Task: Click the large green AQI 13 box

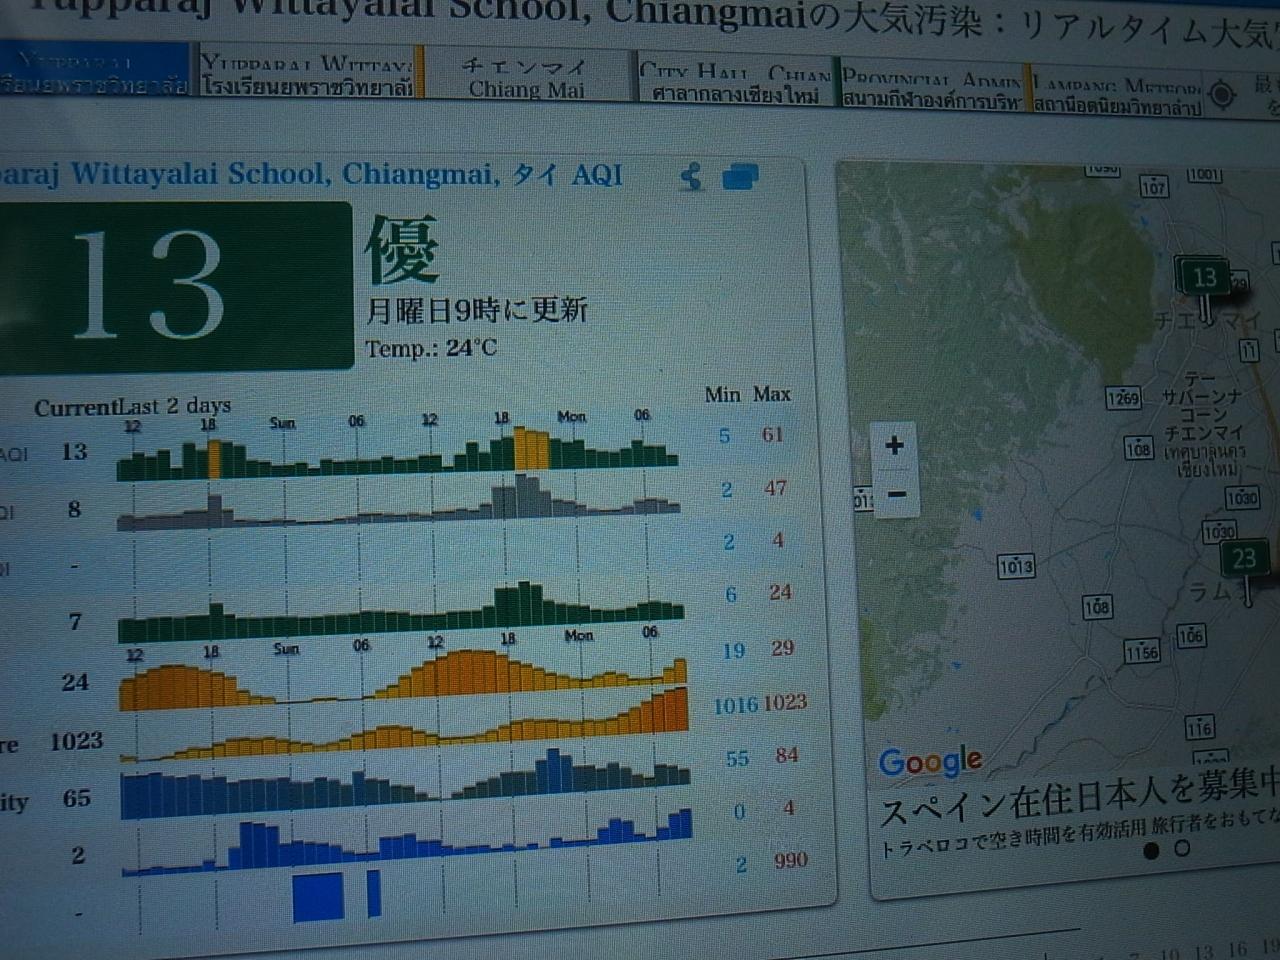Action: (174, 286)
